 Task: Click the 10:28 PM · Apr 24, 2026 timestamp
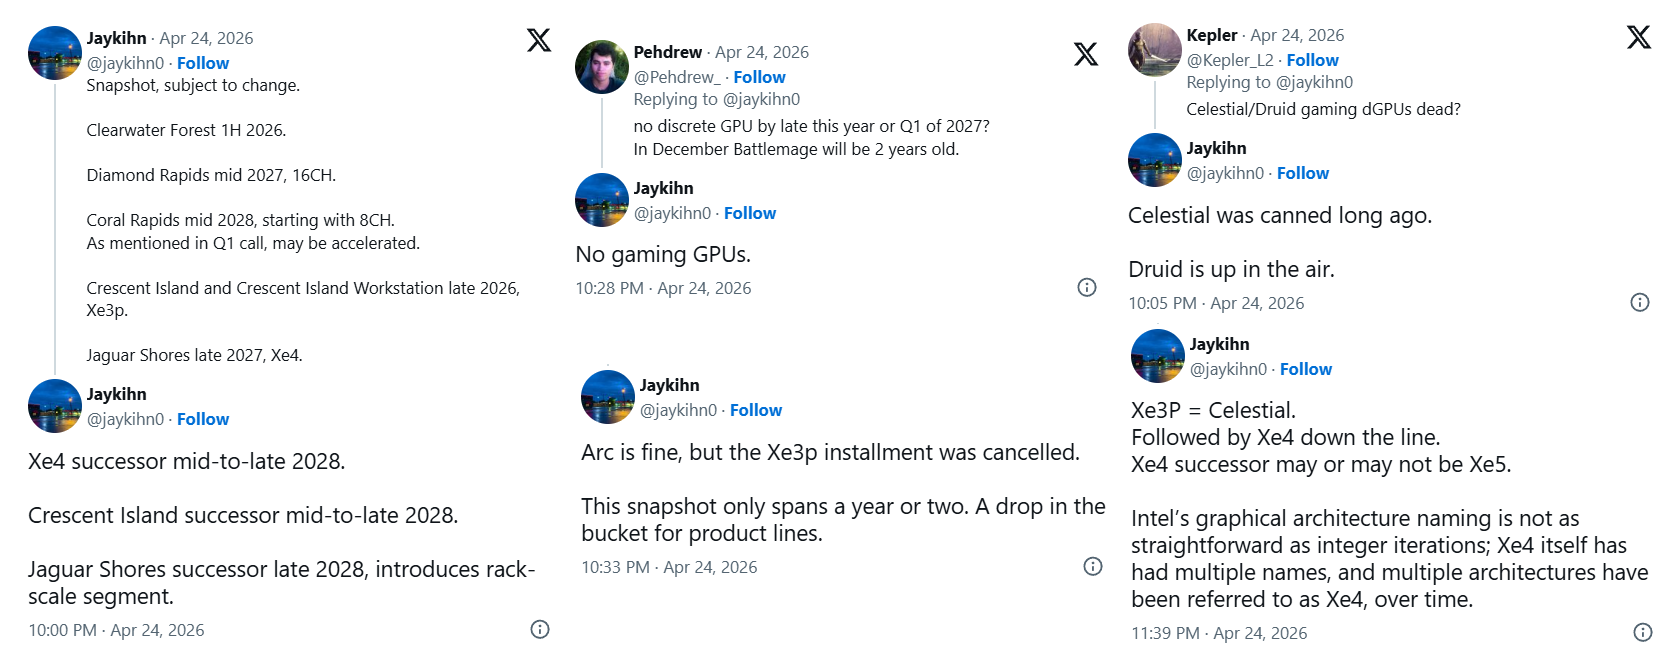click(x=663, y=288)
